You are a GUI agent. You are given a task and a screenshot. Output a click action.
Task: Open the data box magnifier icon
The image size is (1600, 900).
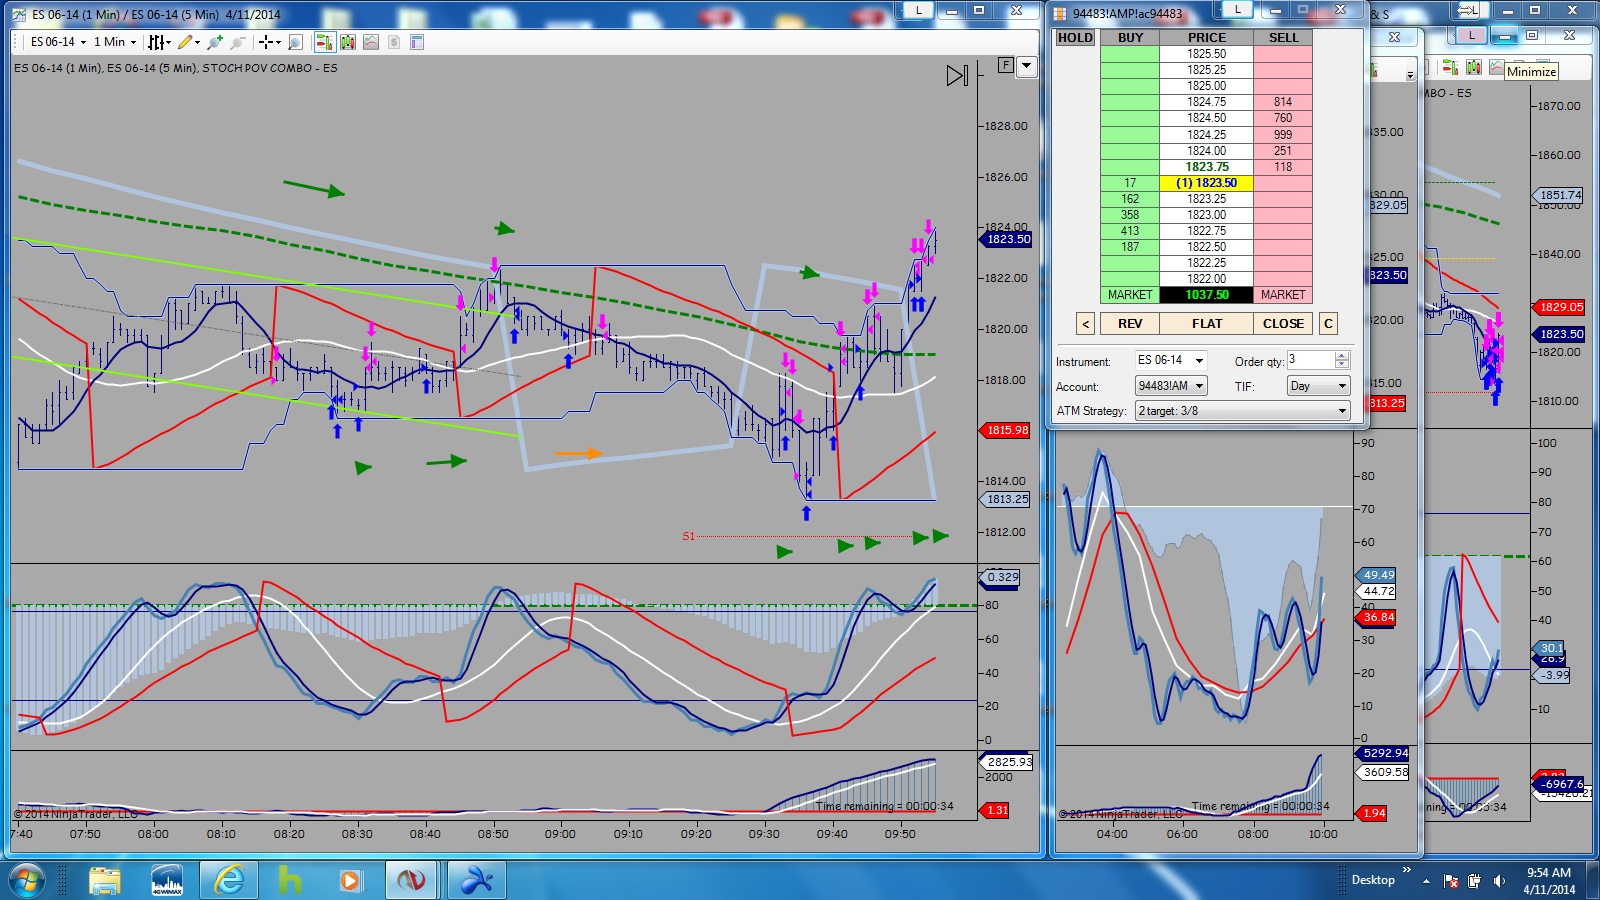pyautogui.click(x=295, y=42)
